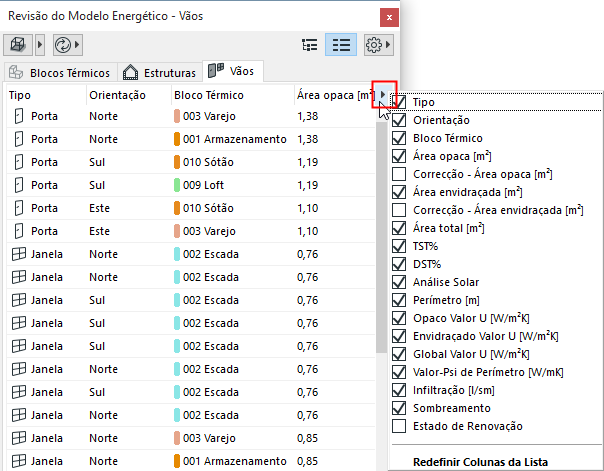Enable the Estado de Renovação checkbox
This screenshot has width=604, height=471.
tap(399, 426)
